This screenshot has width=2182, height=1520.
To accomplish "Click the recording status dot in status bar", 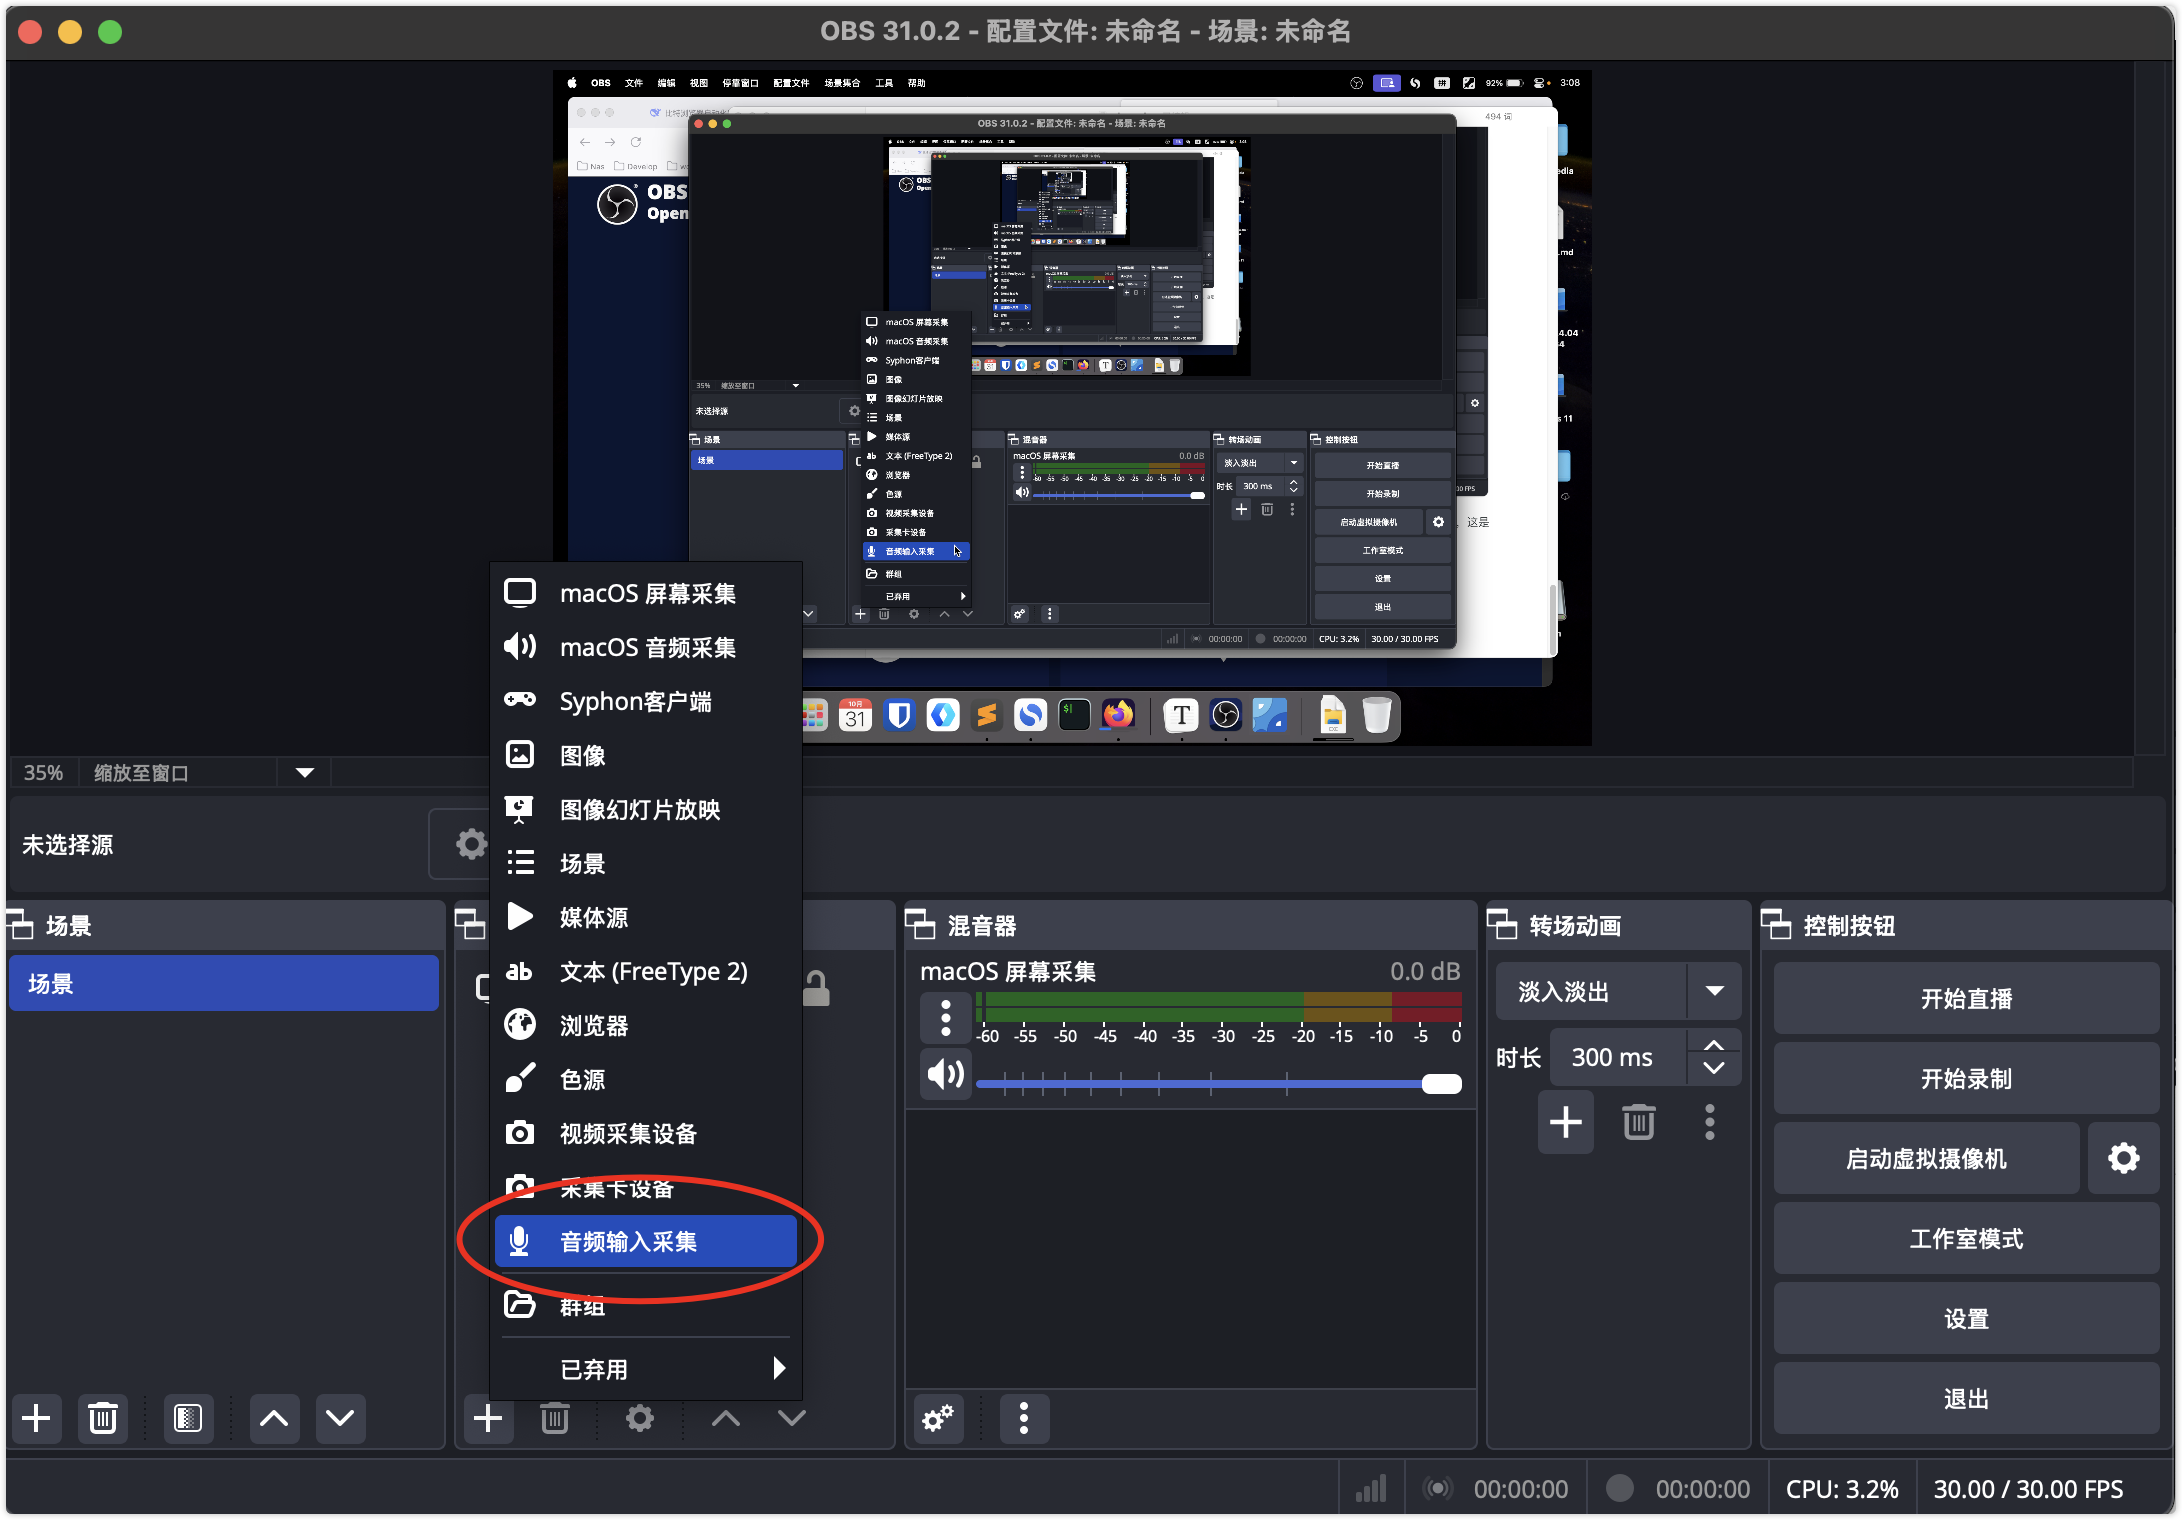I will [1620, 1489].
